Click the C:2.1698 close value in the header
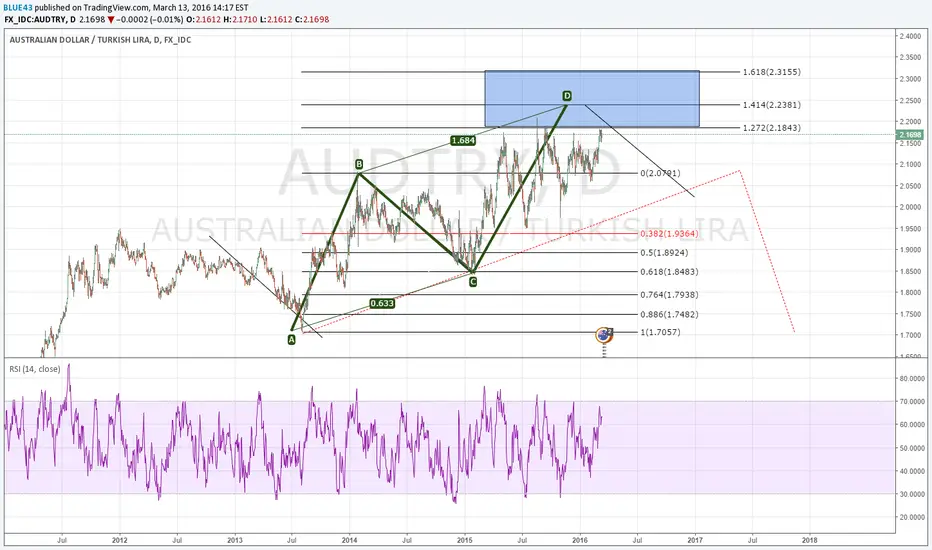Viewport: 932px width, 550px height. [x=311, y=20]
